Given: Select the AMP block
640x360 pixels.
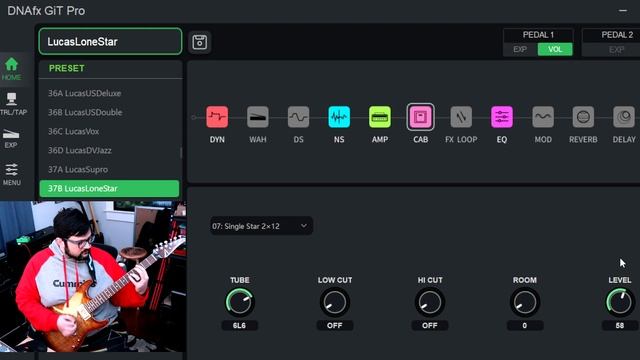Looking at the screenshot, I should [x=380, y=117].
